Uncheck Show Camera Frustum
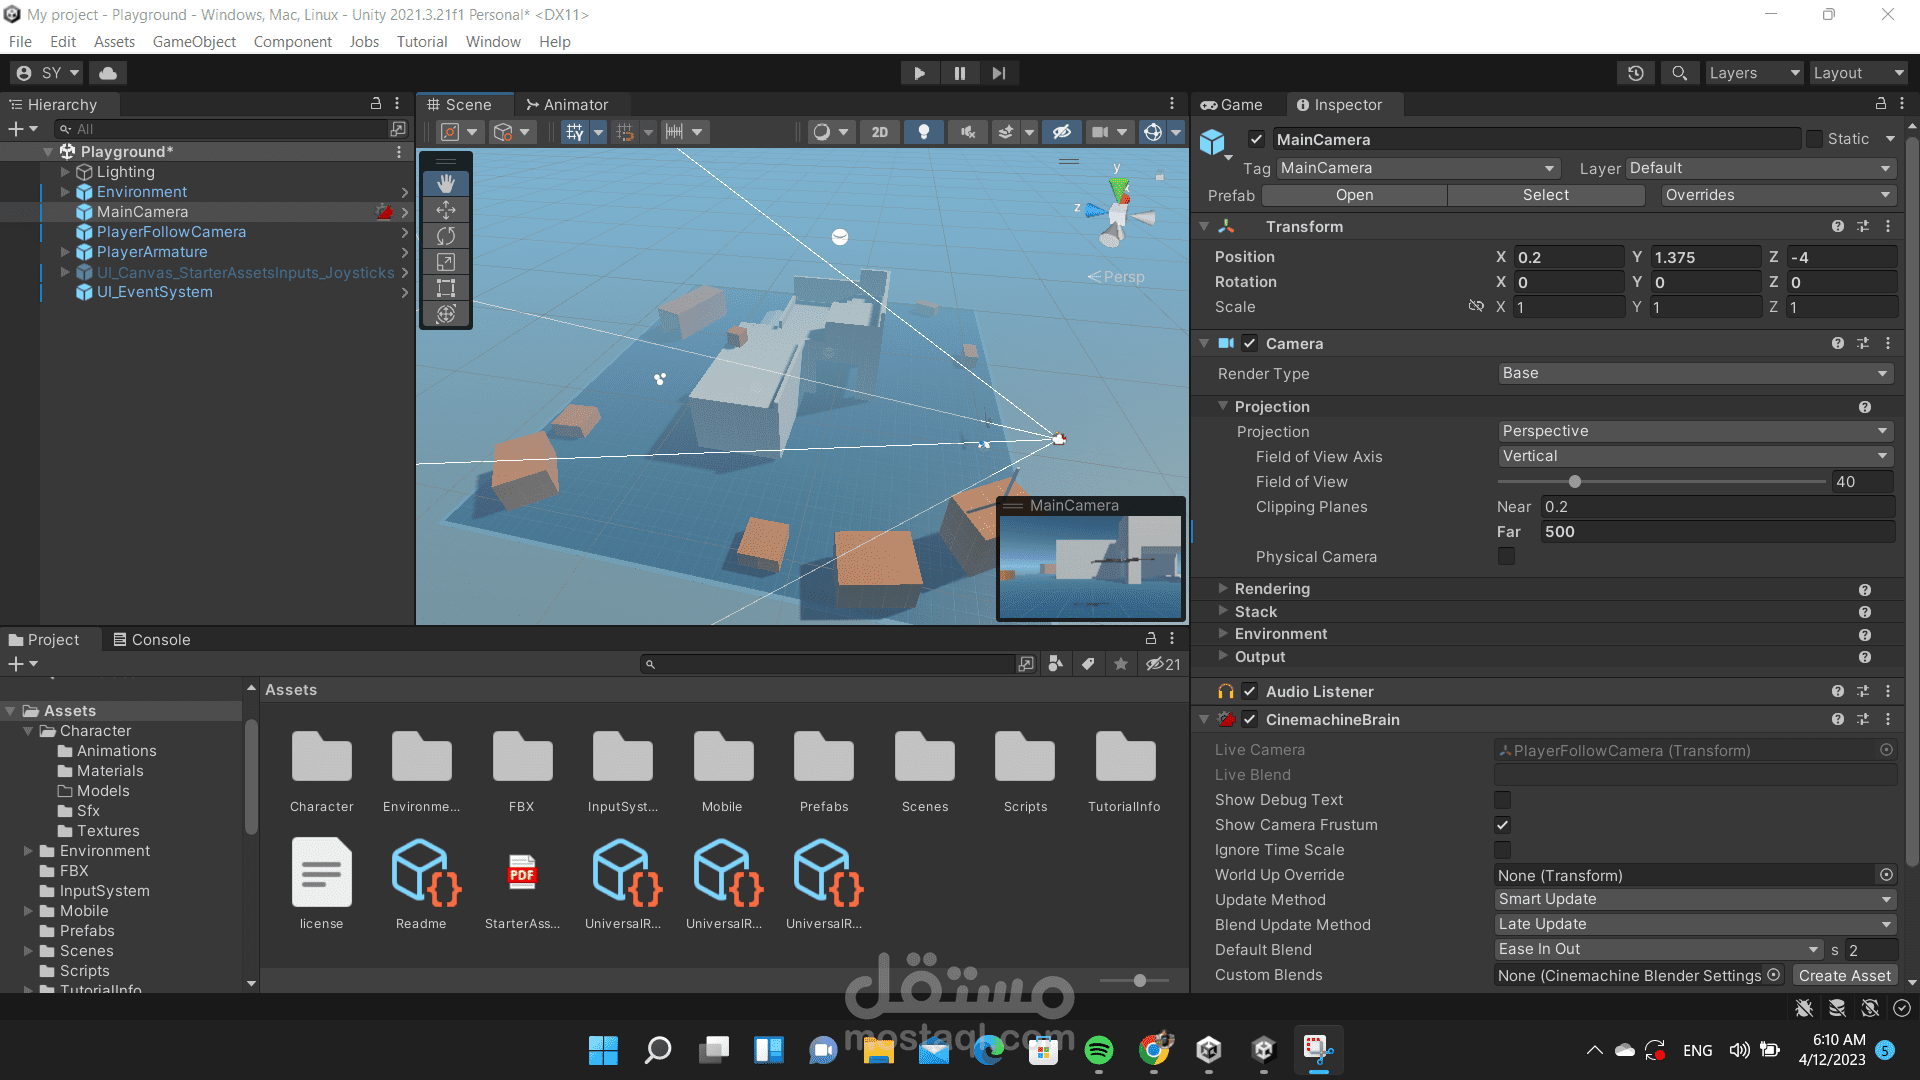 coord(1502,825)
